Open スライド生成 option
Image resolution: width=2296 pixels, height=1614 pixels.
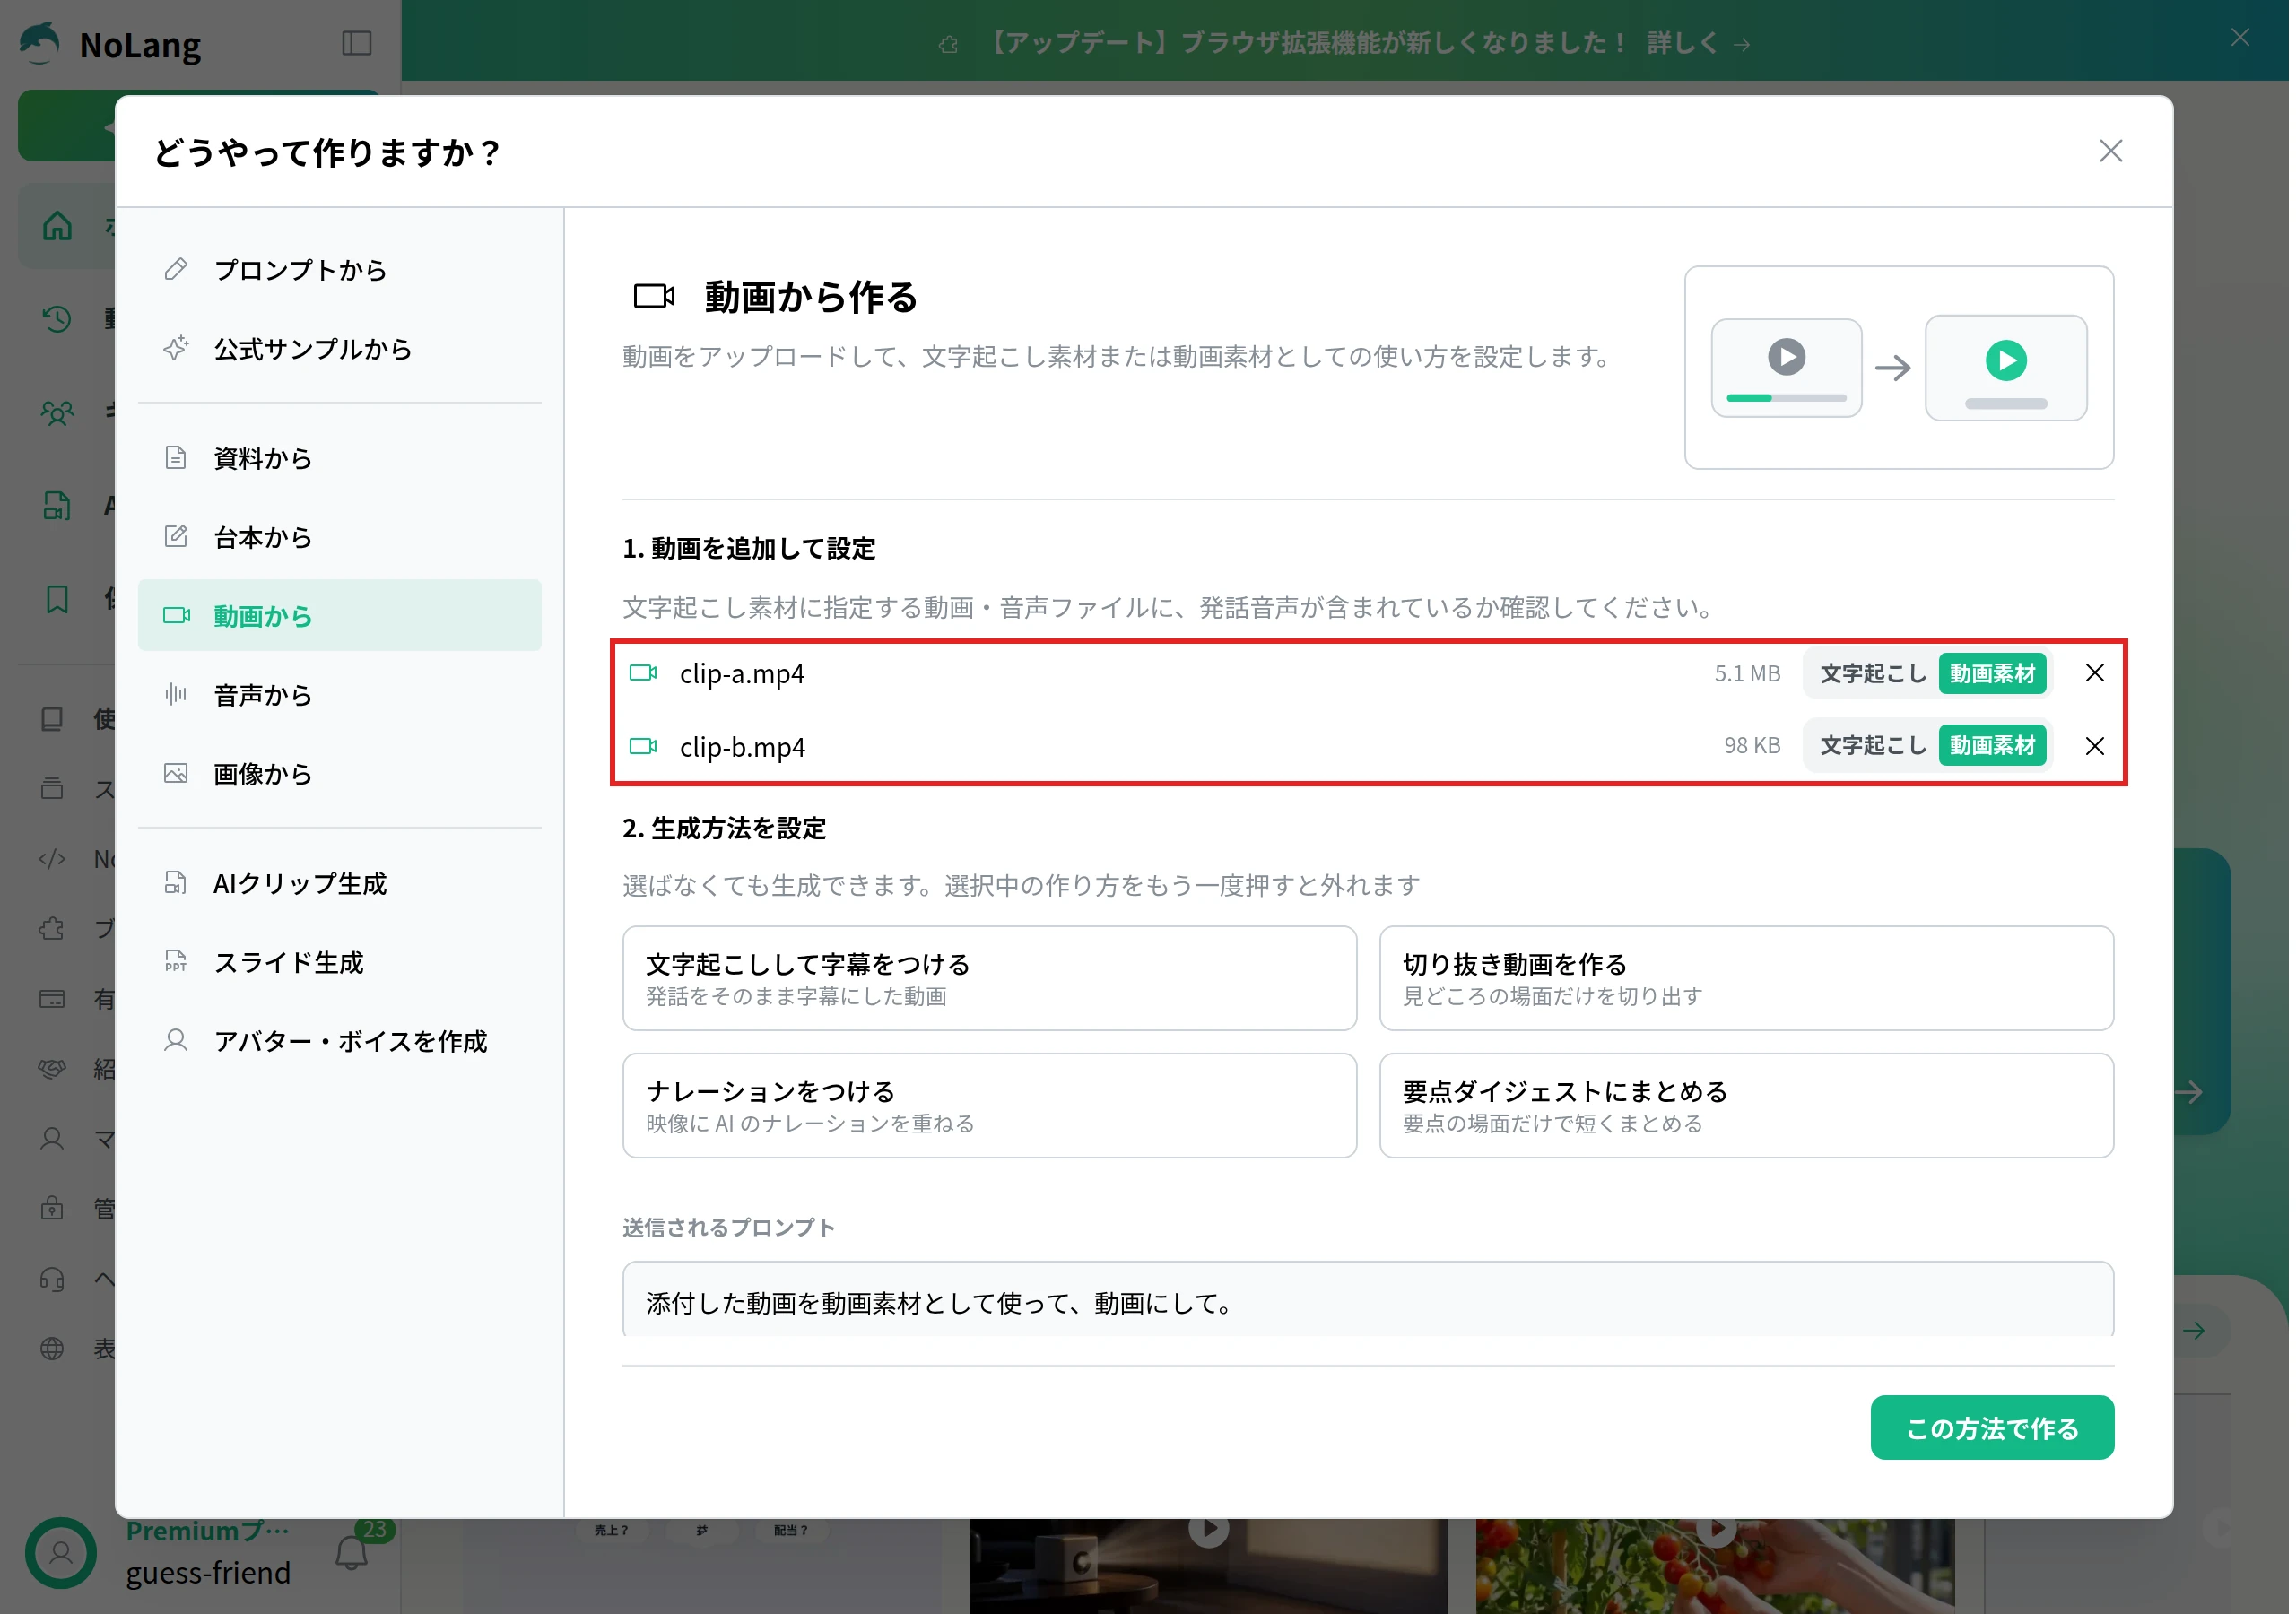tap(340, 963)
